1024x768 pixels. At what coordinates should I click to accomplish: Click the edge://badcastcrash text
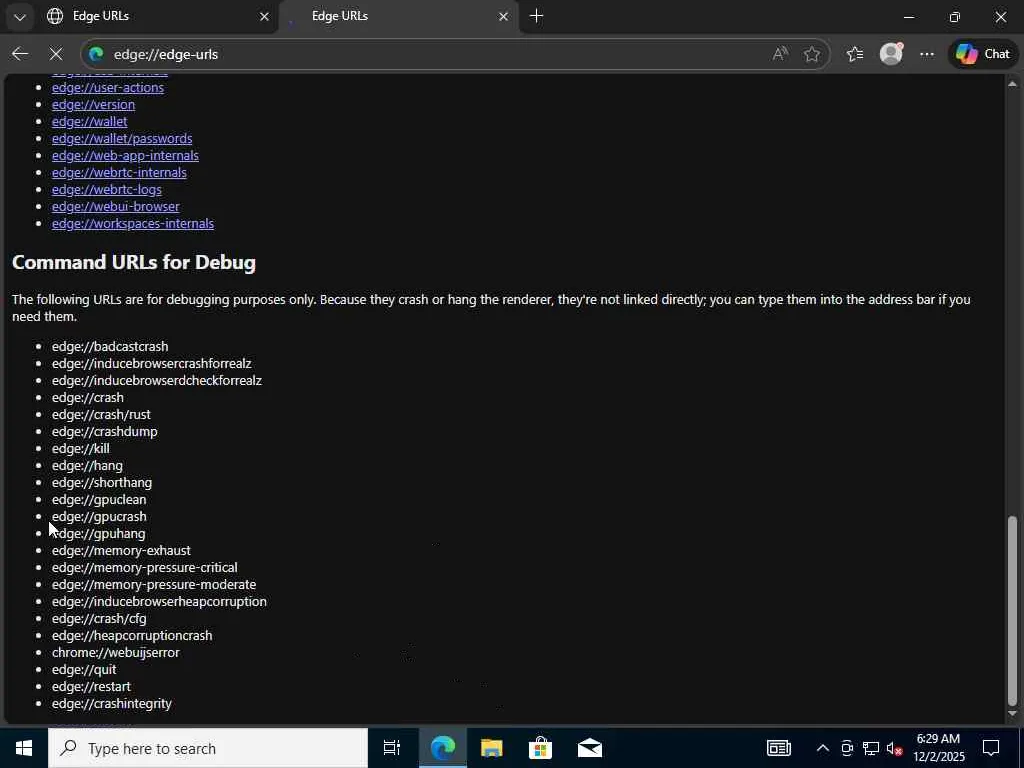[x=110, y=346]
